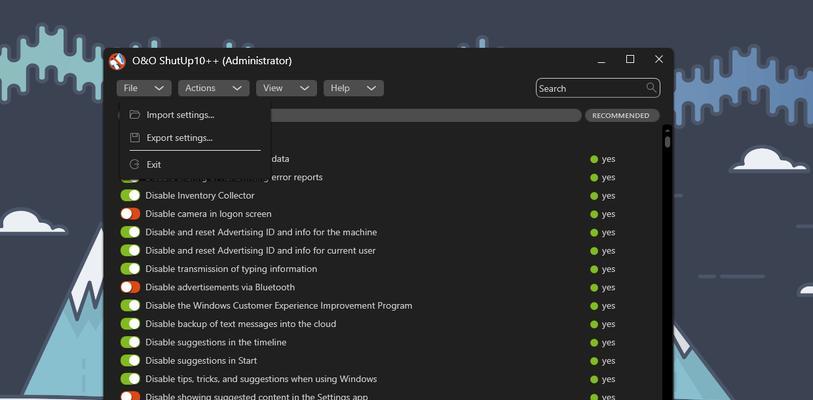Image resolution: width=813 pixels, height=400 pixels.
Task: Click 'Disable suggestions in Start' label
Action: pyautogui.click(x=201, y=361)
